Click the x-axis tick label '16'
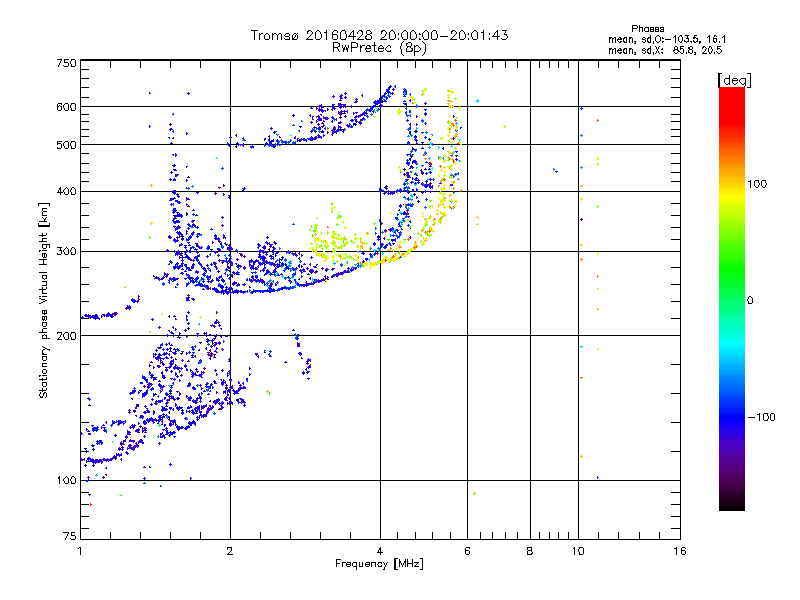This screenshot has height=600, width=800. pos(680,551)
